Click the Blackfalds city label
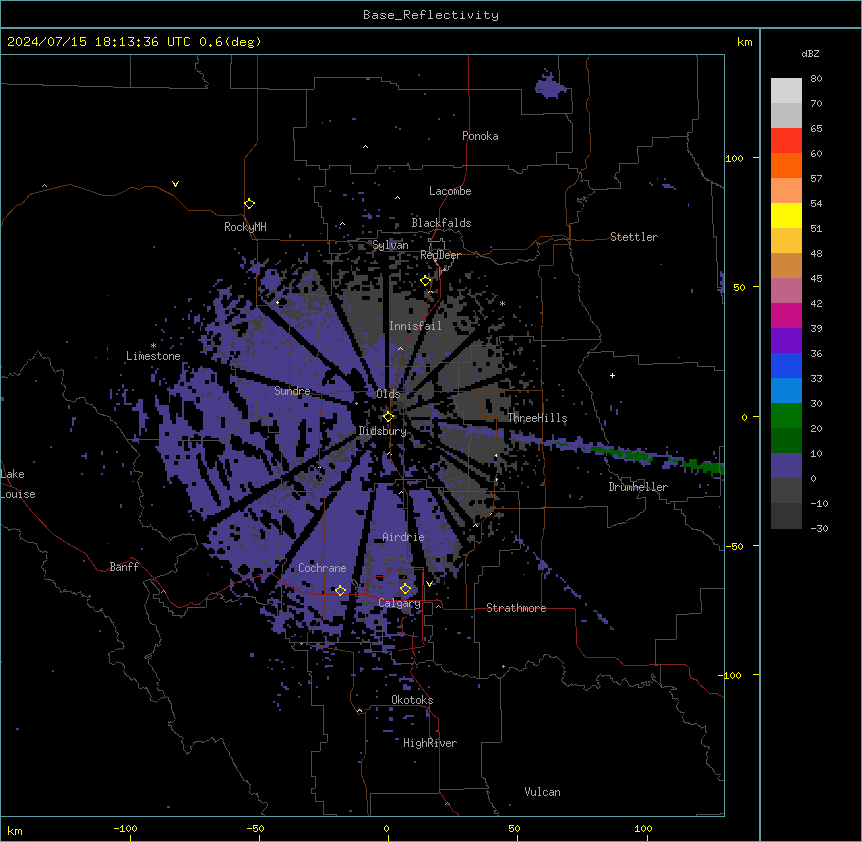The image size is (862, 842). [441, 223]
